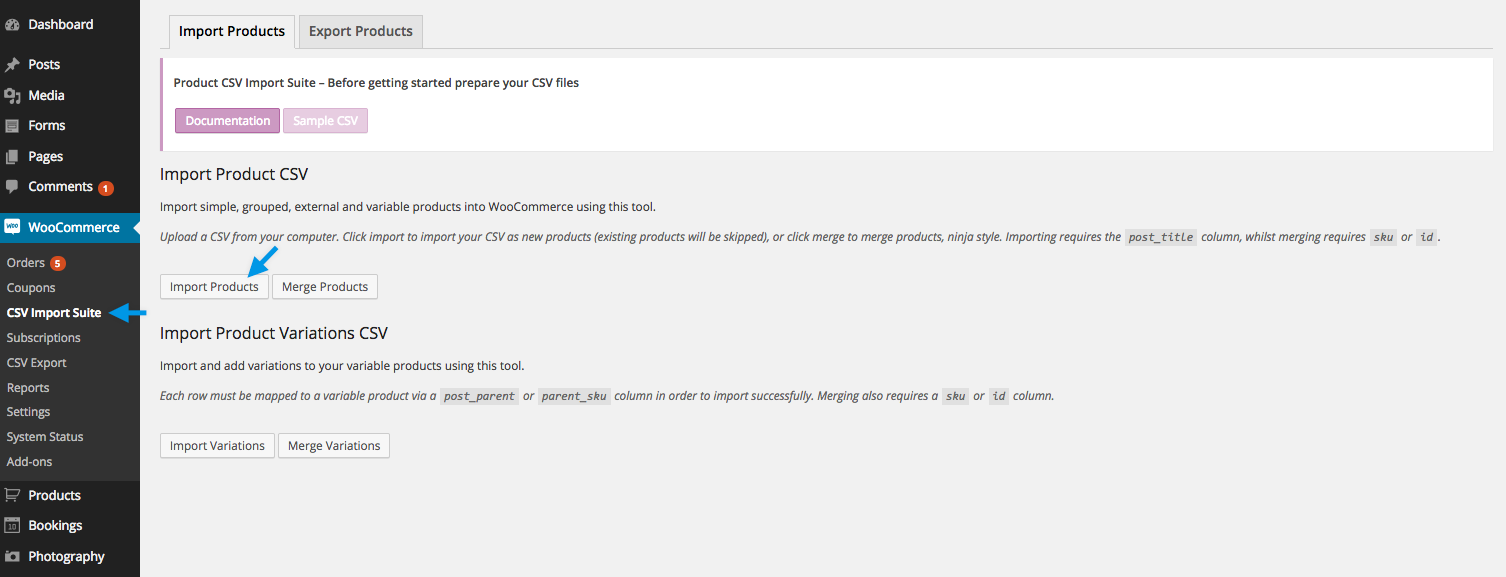Select the Import Products tab

(231, 31)
